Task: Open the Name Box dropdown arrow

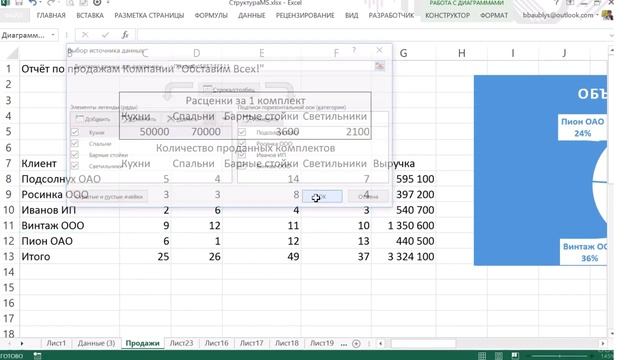Action: click(53, 35)
